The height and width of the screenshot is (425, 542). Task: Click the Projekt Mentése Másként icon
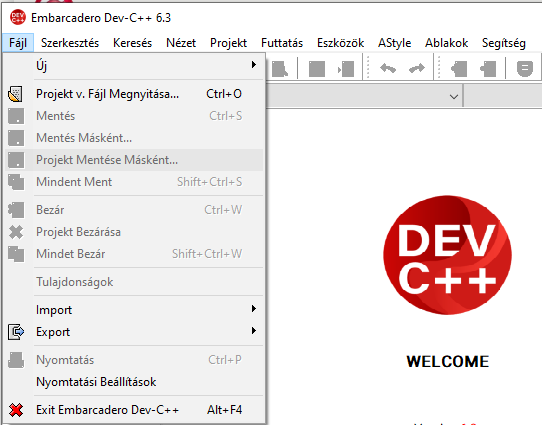point(16,160)
